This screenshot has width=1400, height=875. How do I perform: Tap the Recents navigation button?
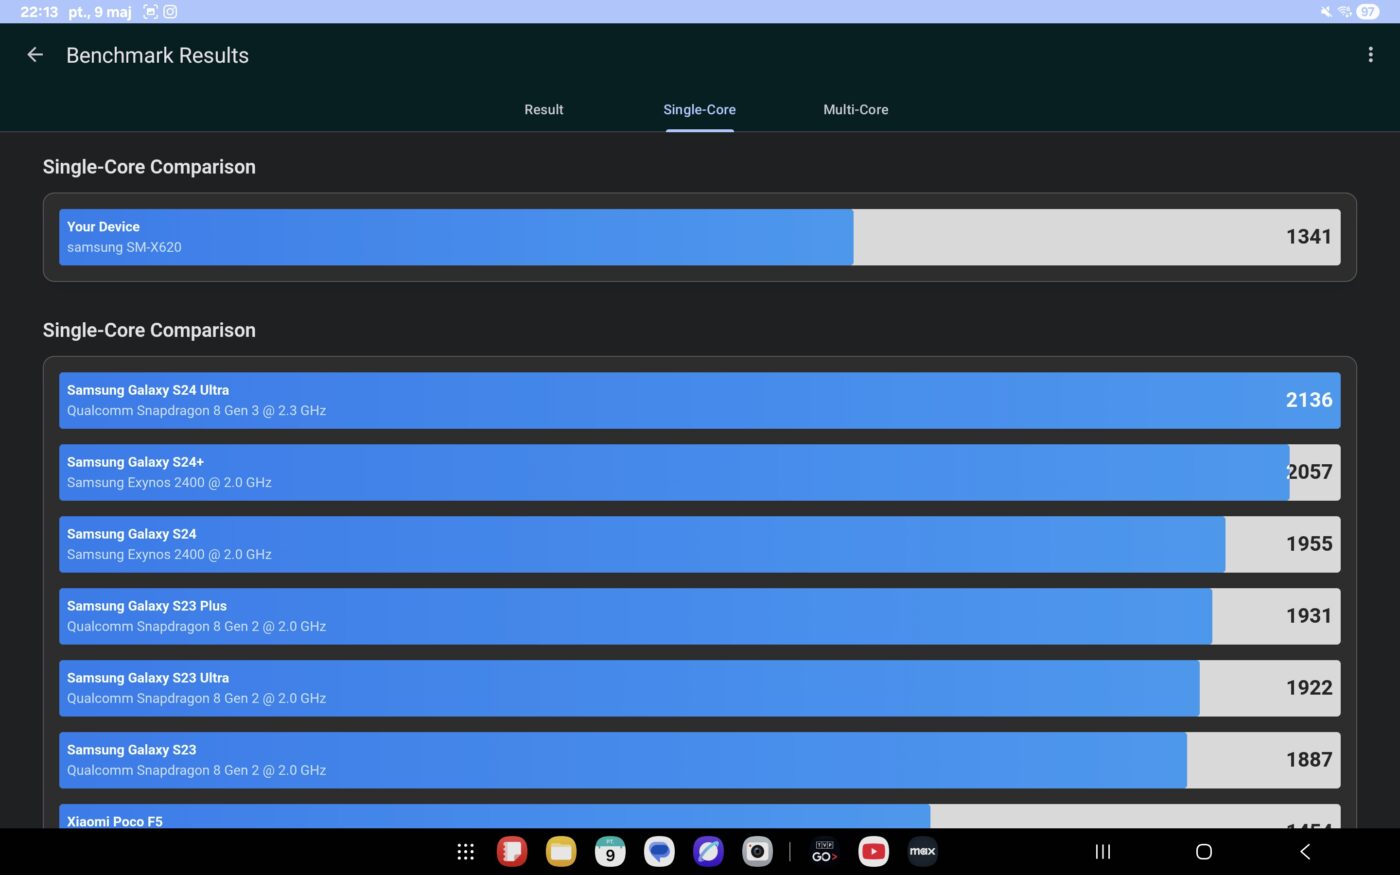[x=1103, y=852]
